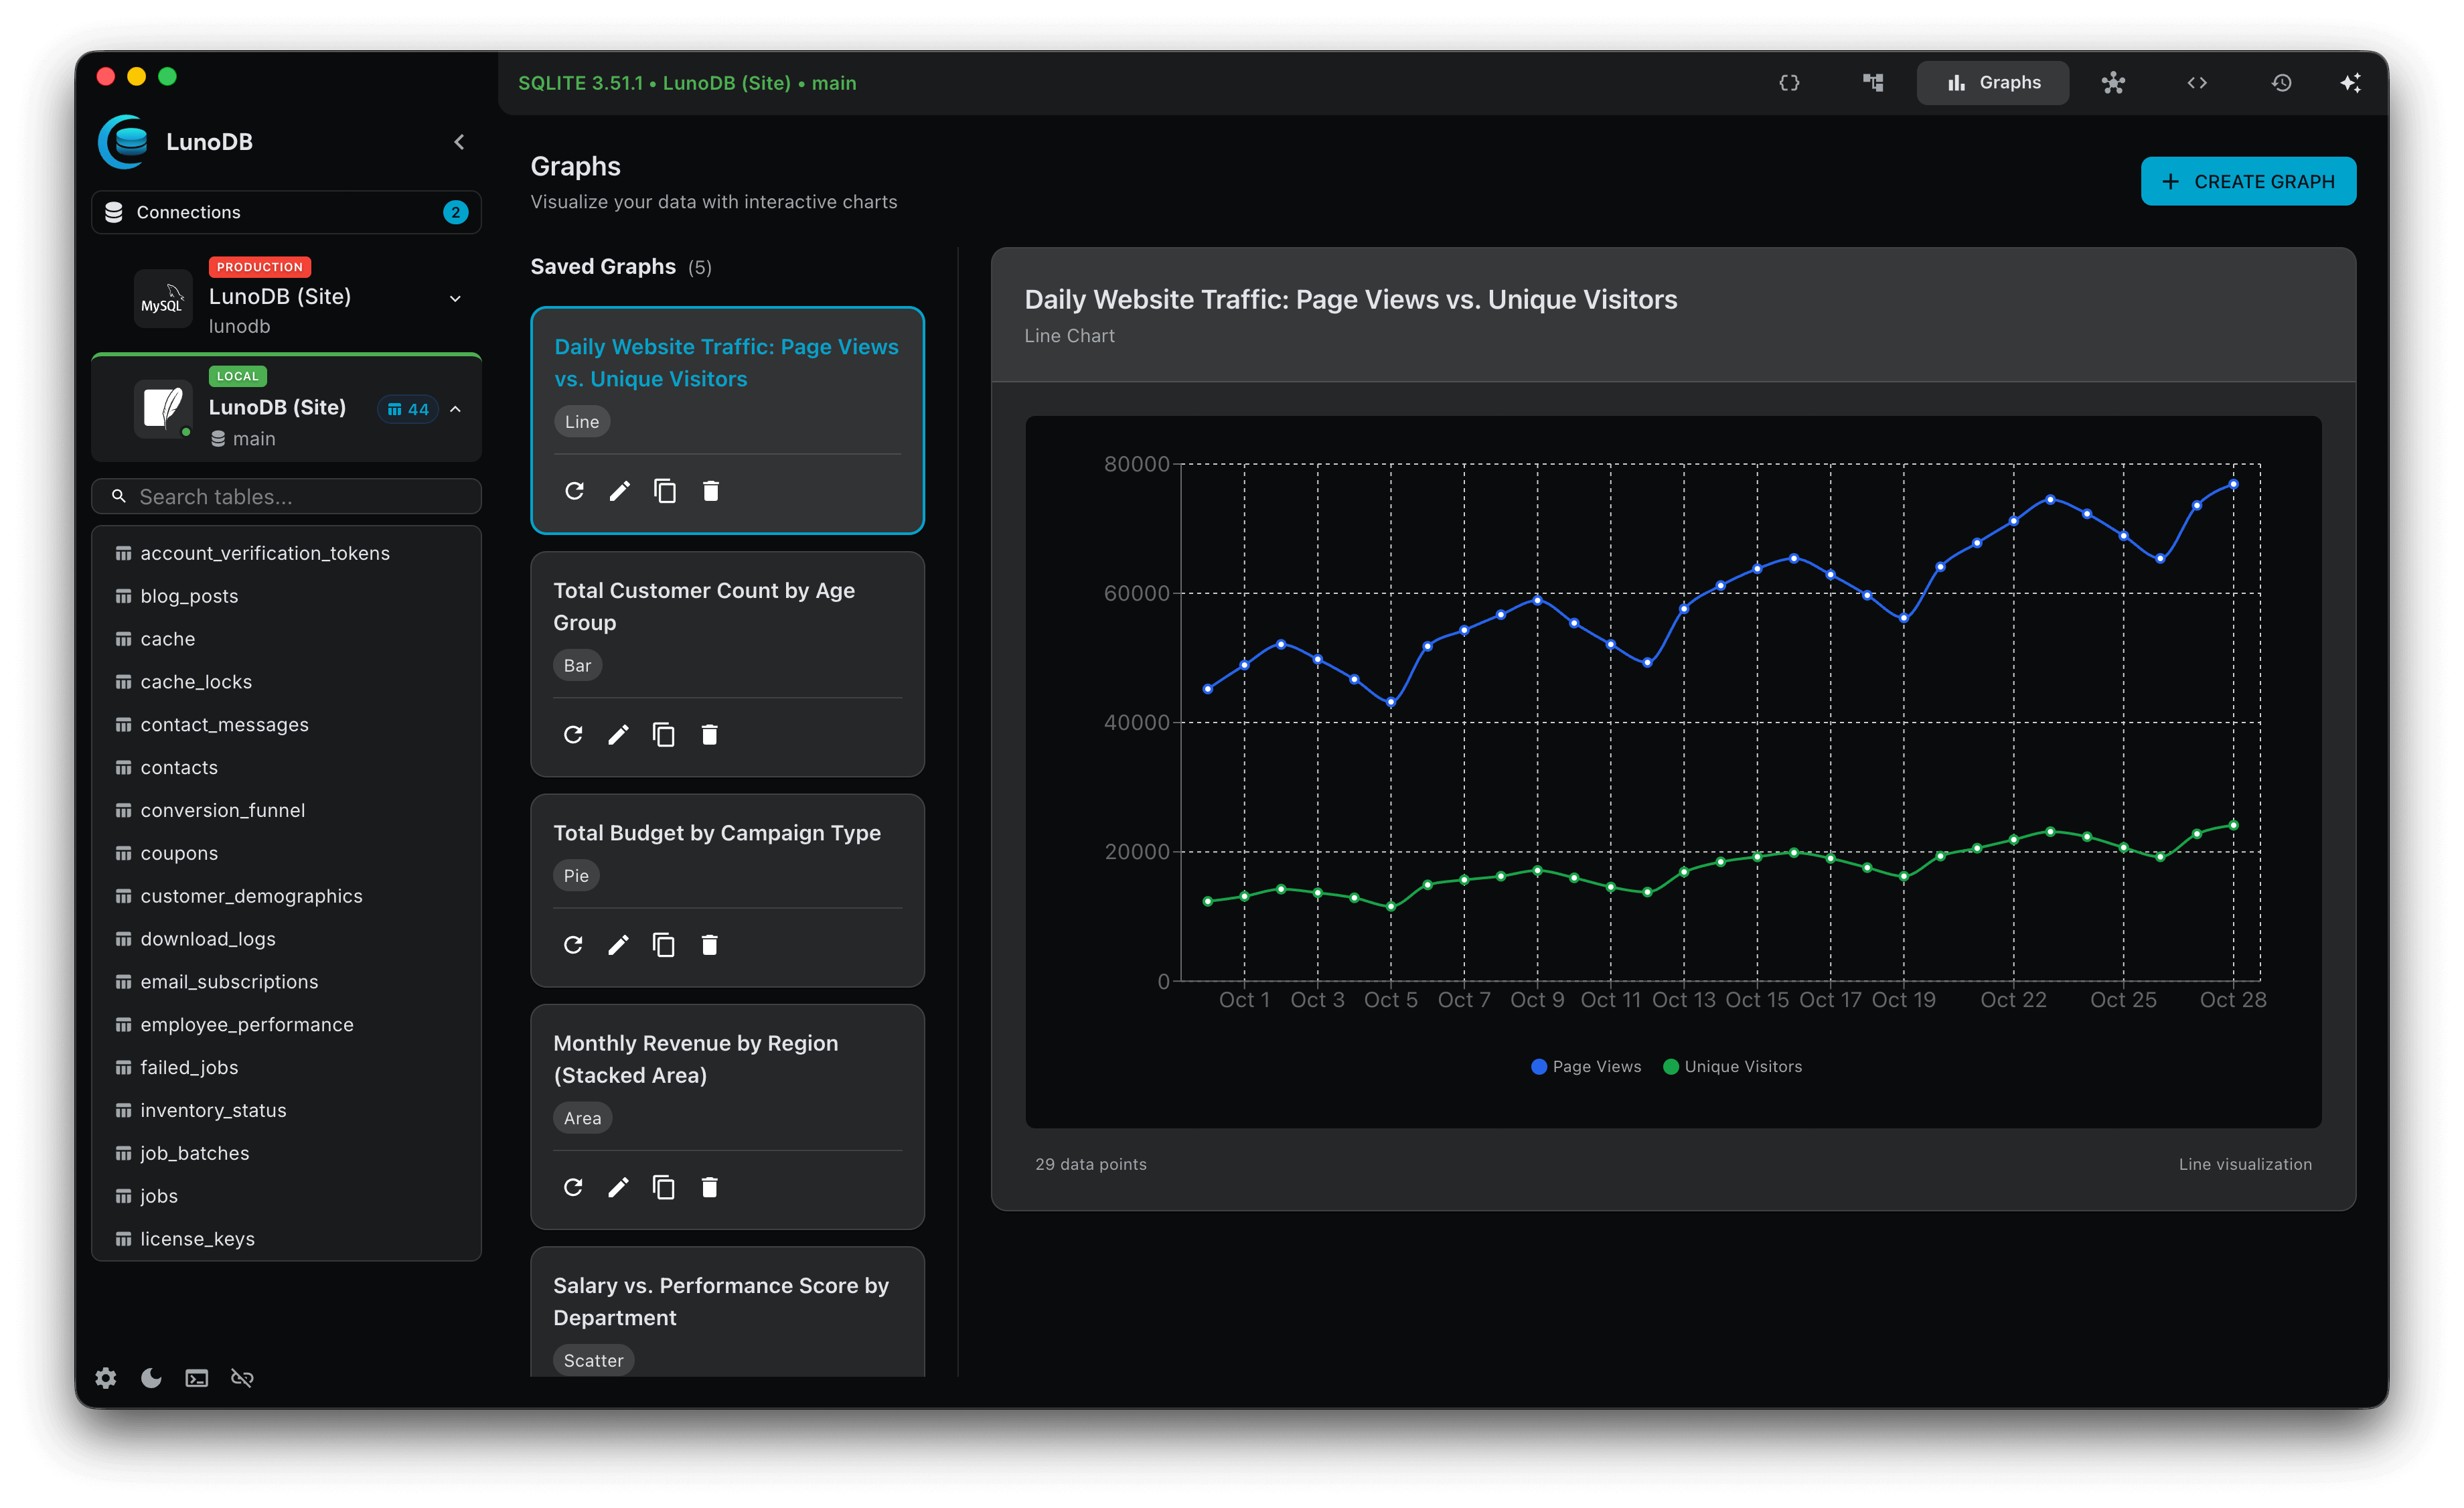Open the schema diagram view icon

(x=1872, y=82)
